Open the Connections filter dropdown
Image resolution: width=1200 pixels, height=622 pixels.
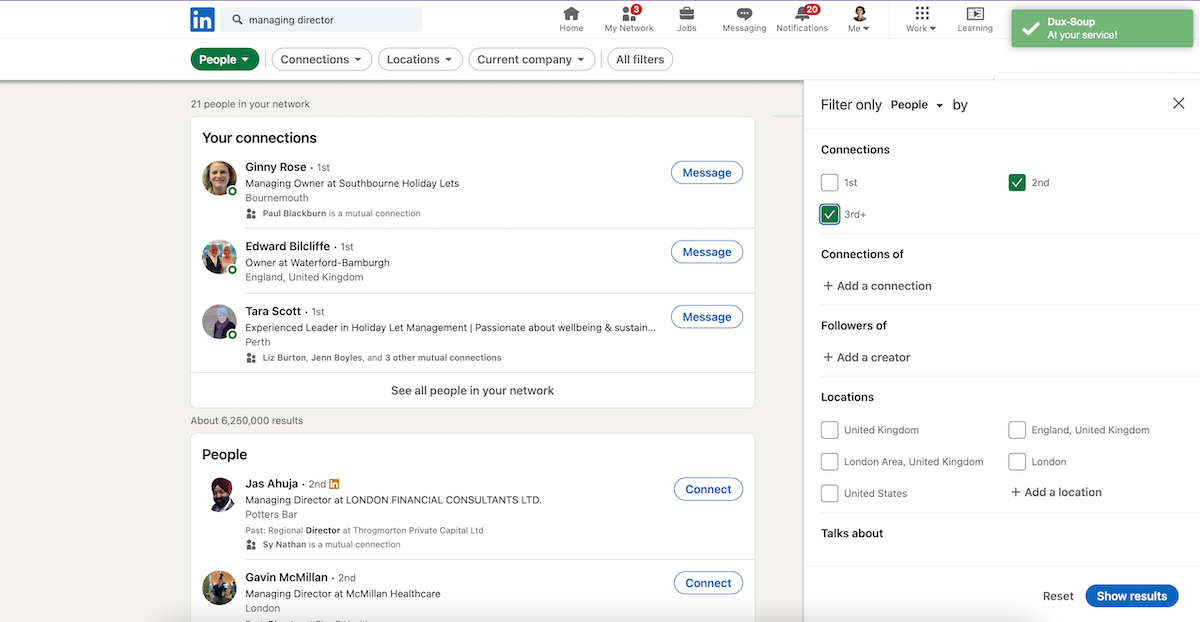321,59
